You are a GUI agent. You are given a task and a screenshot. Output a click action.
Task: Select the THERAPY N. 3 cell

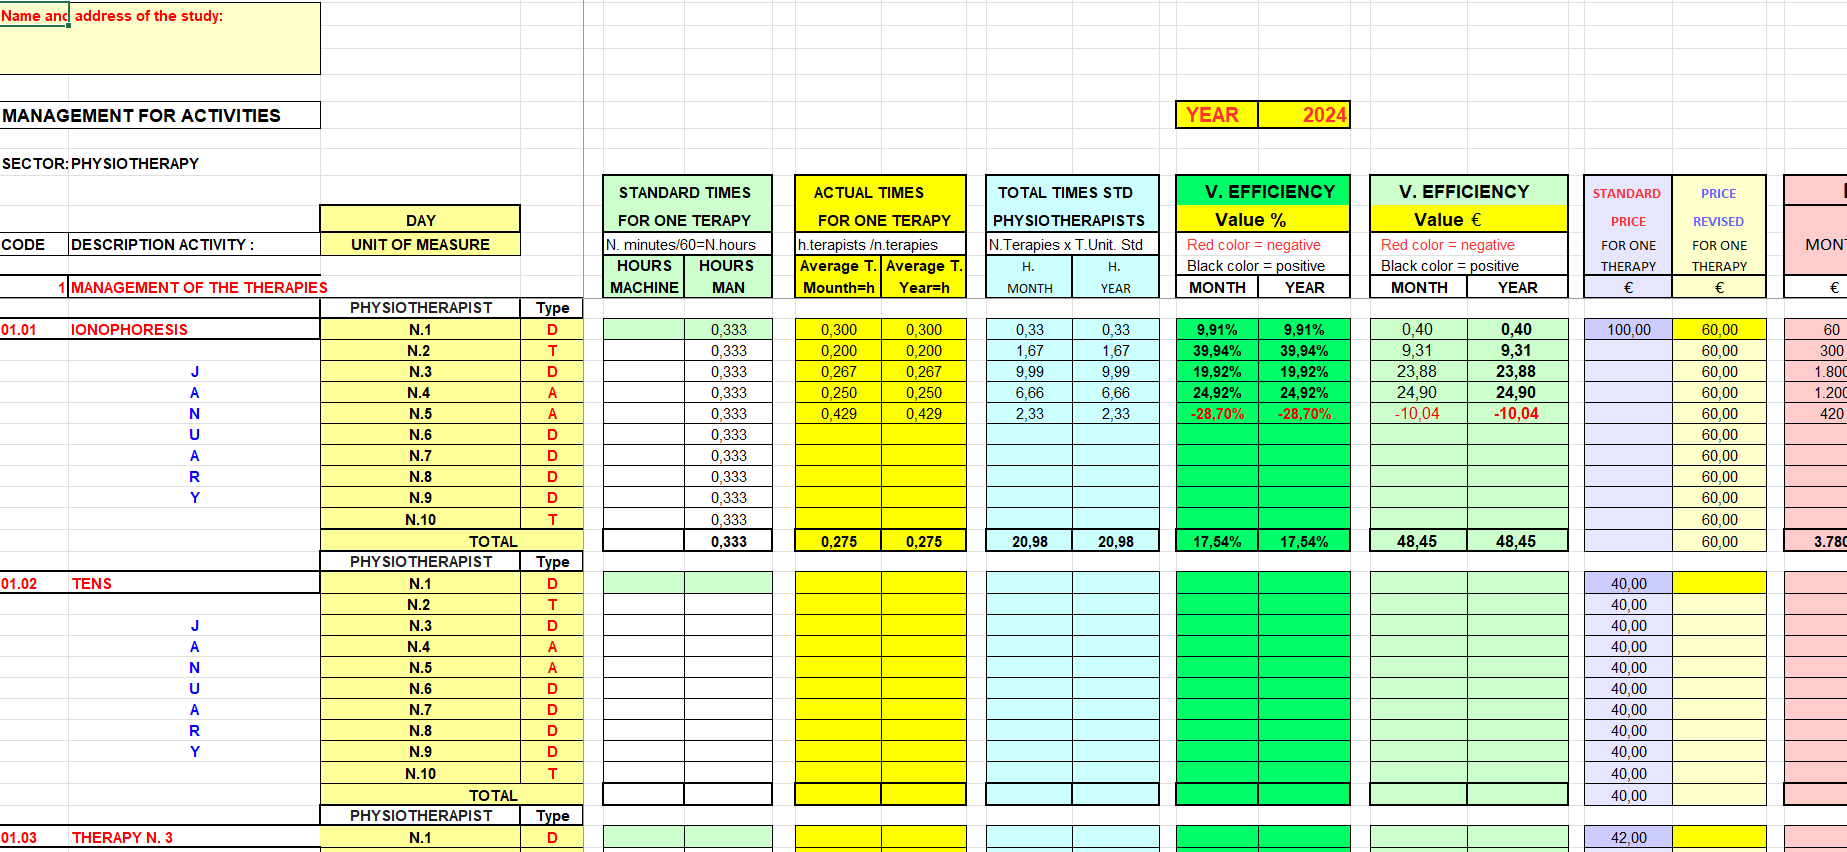point(194,837)
